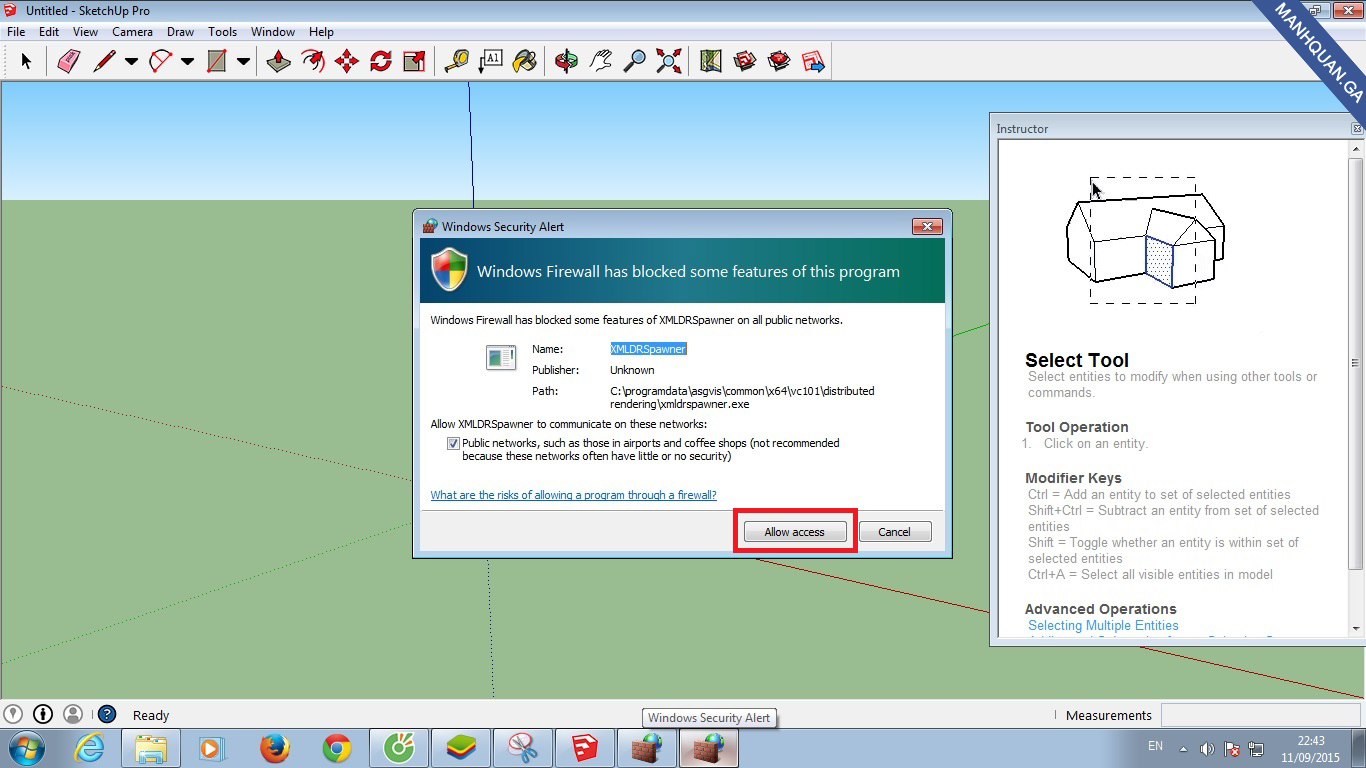The height and width of the screenshot is (768, 1366).
Task: Toggle Instructor with question mark icon
Action: 107,714
